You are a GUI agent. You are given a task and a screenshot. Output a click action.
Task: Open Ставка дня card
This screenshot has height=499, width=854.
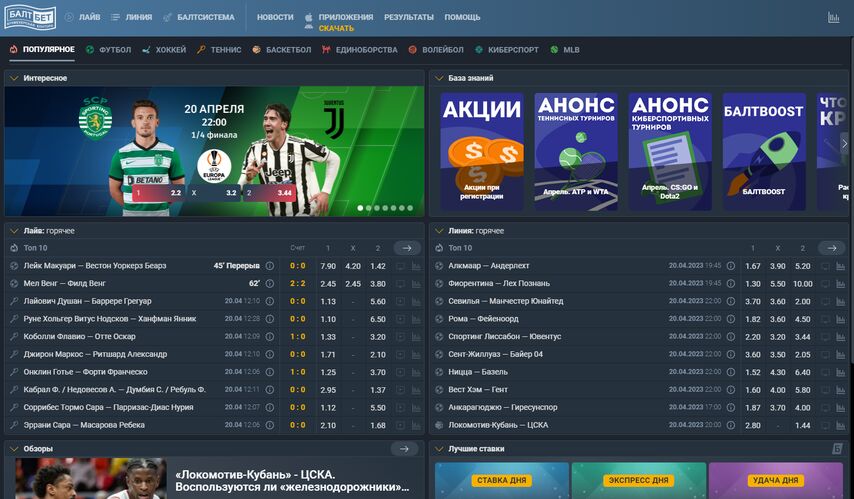click(x=502, y=480)
